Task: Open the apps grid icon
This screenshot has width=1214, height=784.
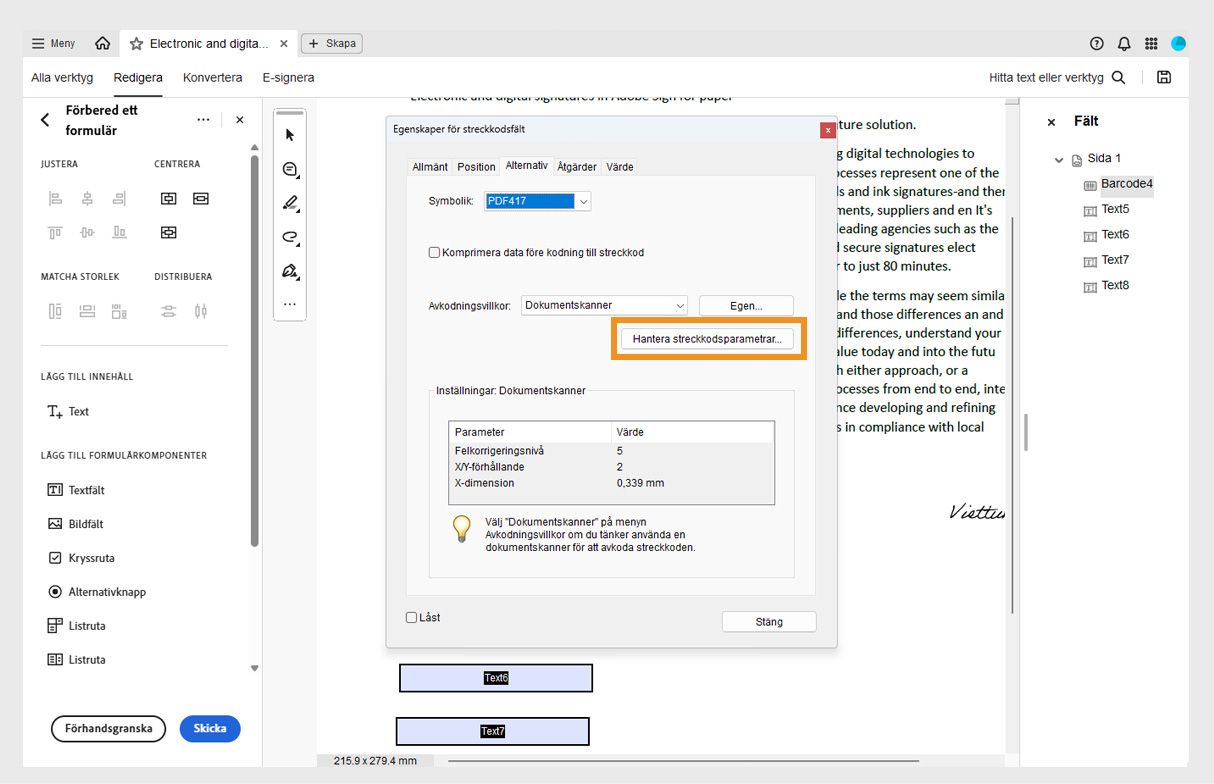Action: tap(1151, 44)
